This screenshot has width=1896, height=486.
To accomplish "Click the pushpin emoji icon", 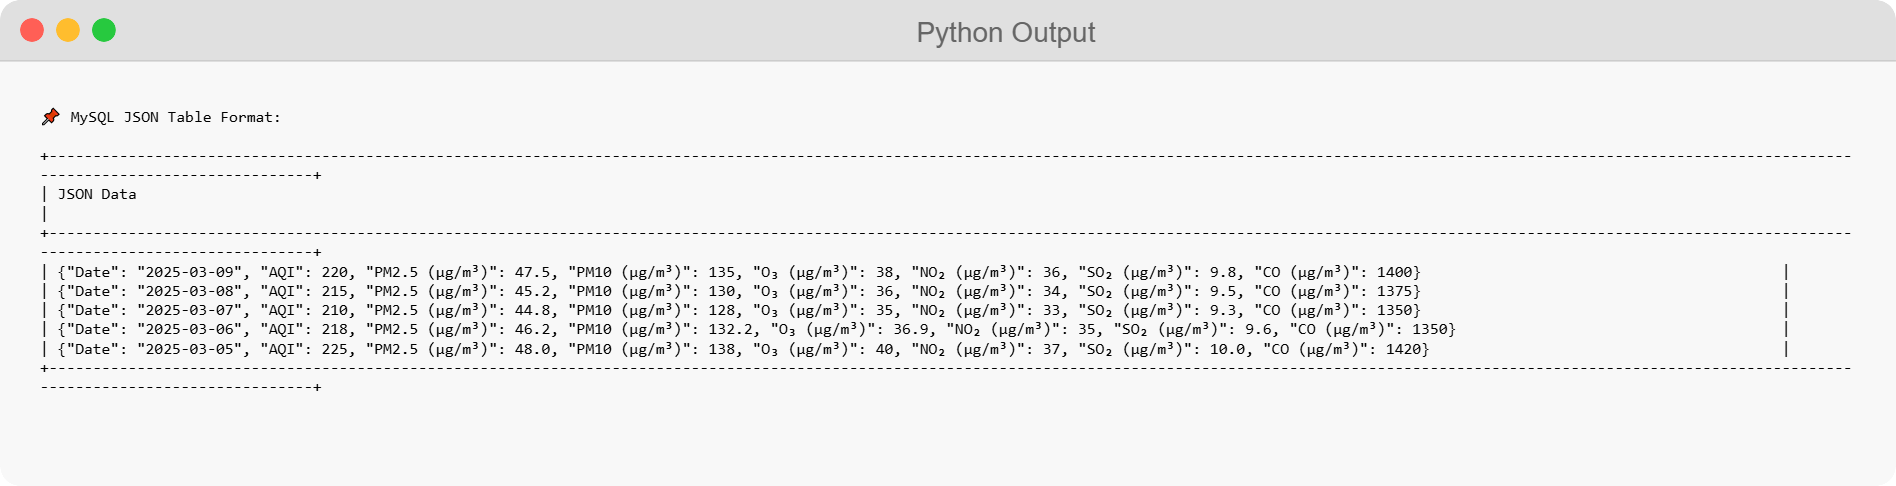I will [x=50, y=117].
